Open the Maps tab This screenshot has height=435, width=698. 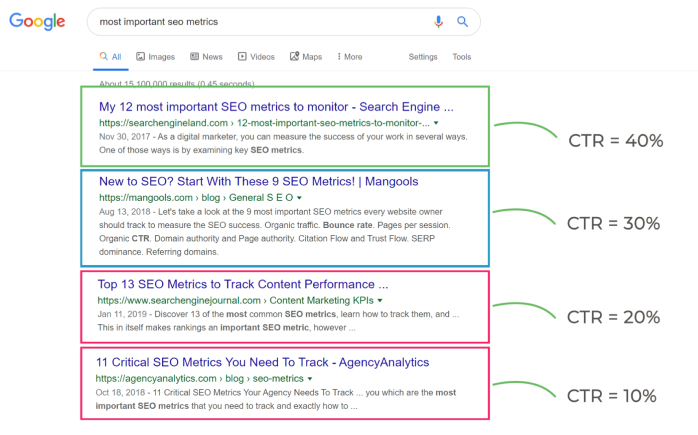tap(306, 57)
